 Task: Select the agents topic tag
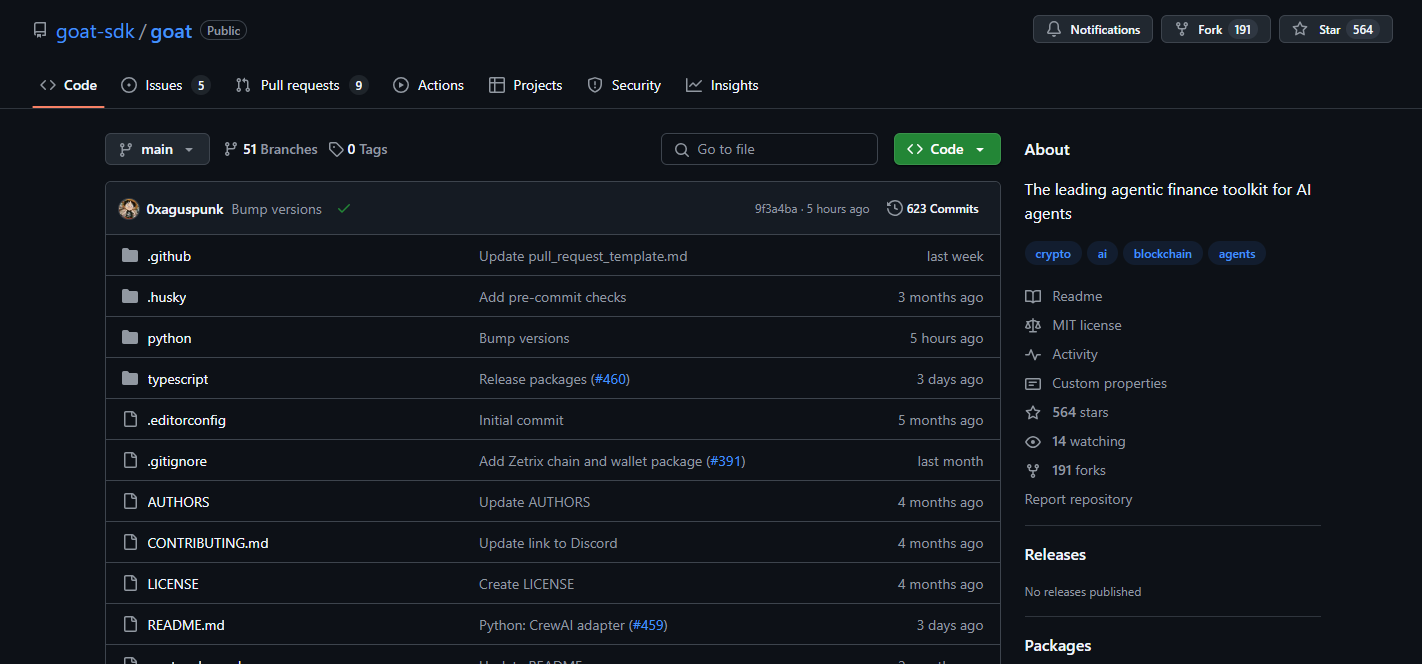(x=1237, y=254)
